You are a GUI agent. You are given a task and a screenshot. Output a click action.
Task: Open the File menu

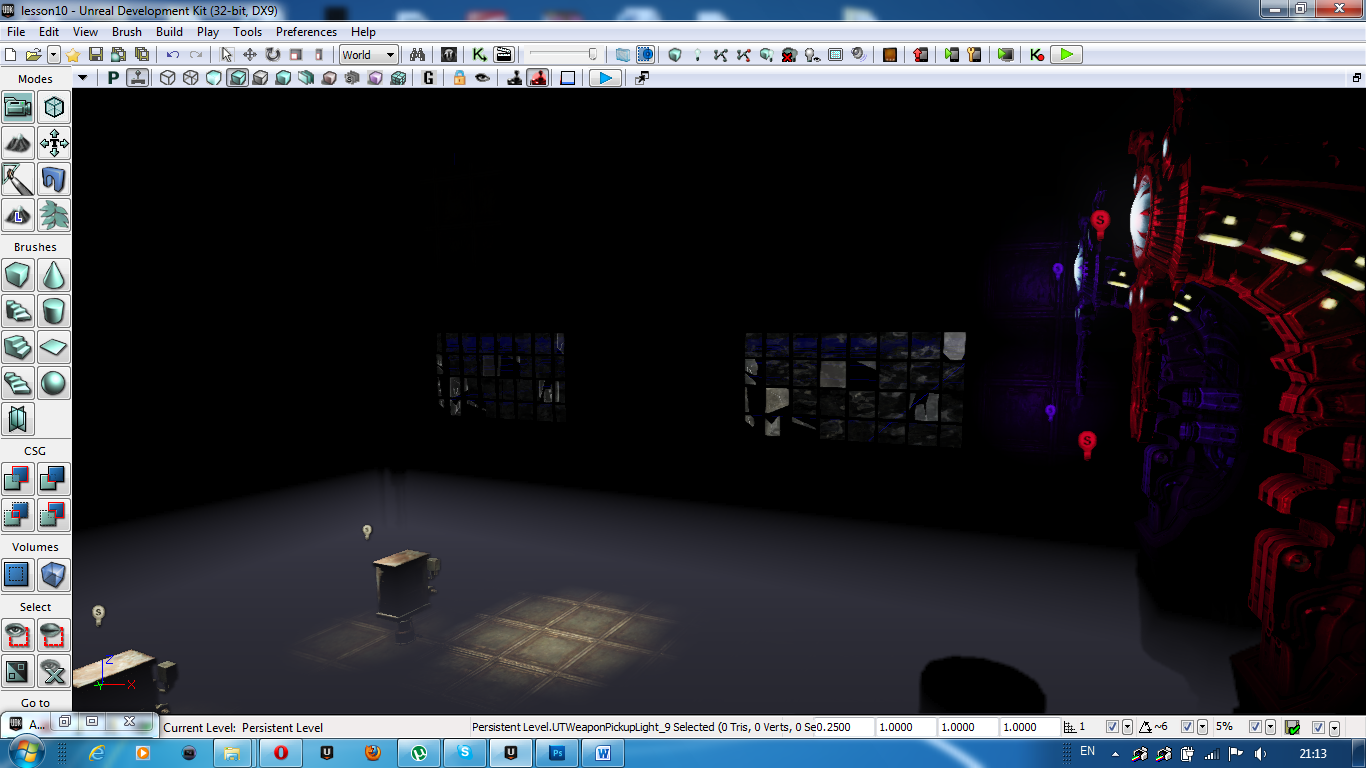point(16,32)
